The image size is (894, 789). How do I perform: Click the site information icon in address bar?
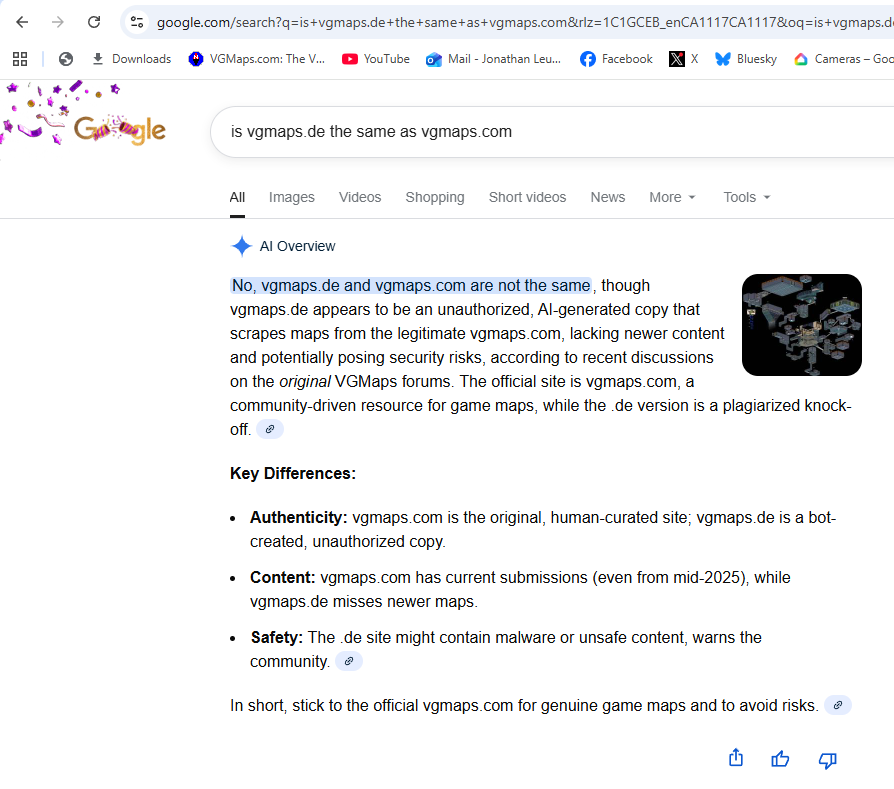(137, 22)
